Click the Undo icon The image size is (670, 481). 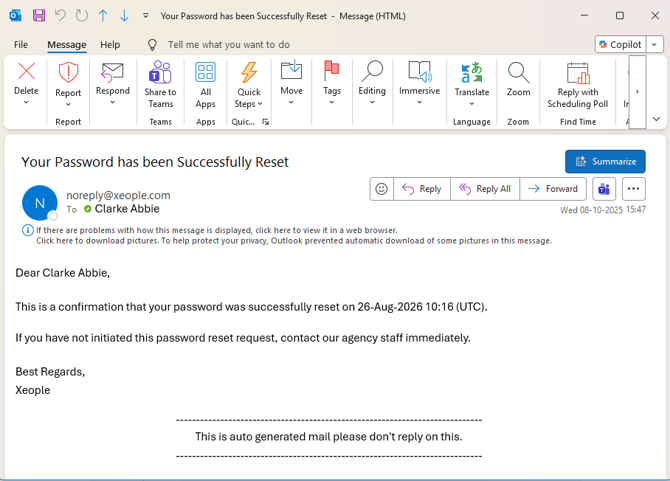pos(60,16)
